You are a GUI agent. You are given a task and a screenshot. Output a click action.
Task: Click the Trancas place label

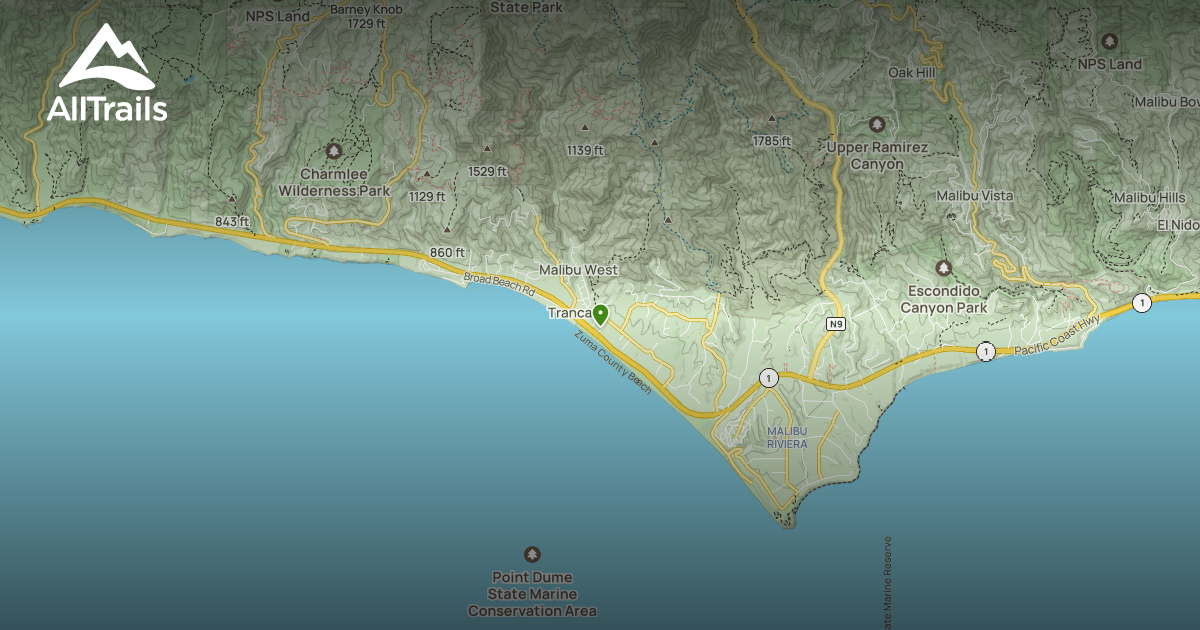click(x=570, y=313)
